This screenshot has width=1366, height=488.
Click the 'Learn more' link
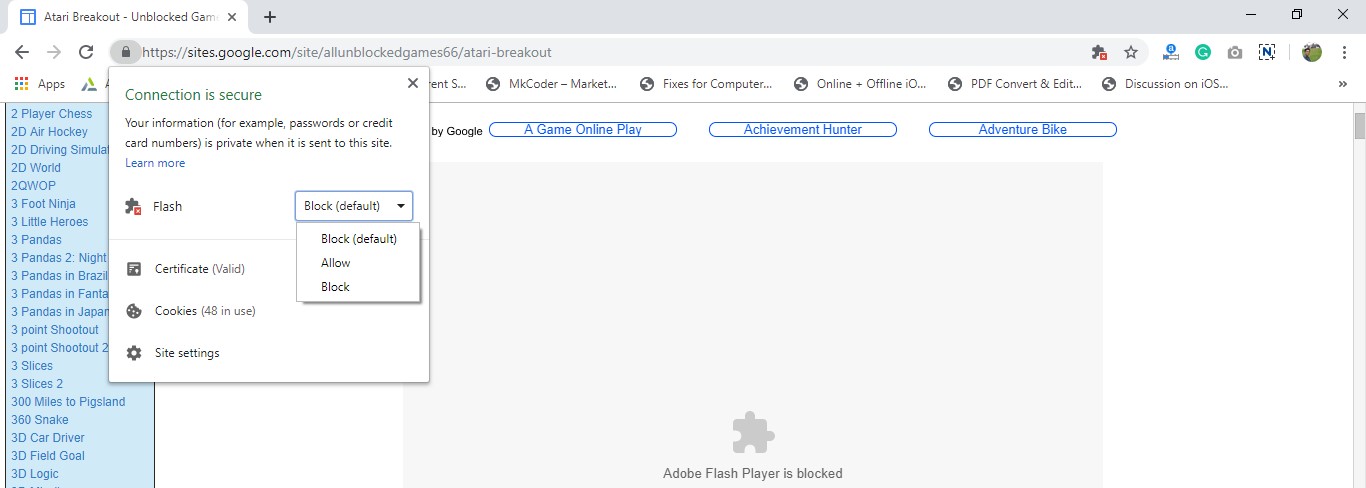tap(155, 163)
